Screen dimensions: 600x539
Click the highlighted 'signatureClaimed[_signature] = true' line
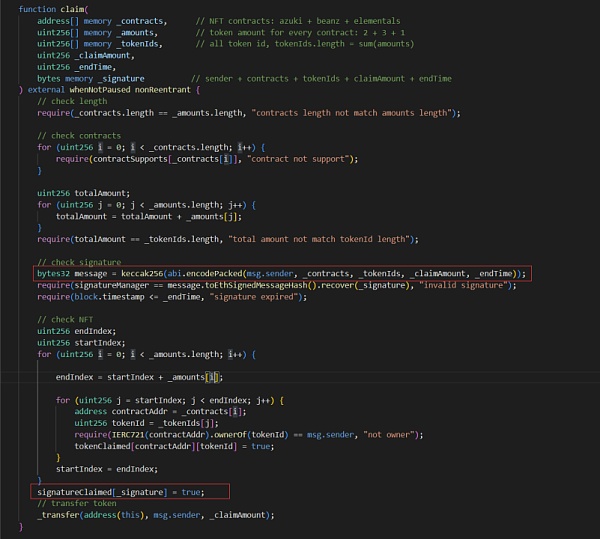(x=120, y=492)
